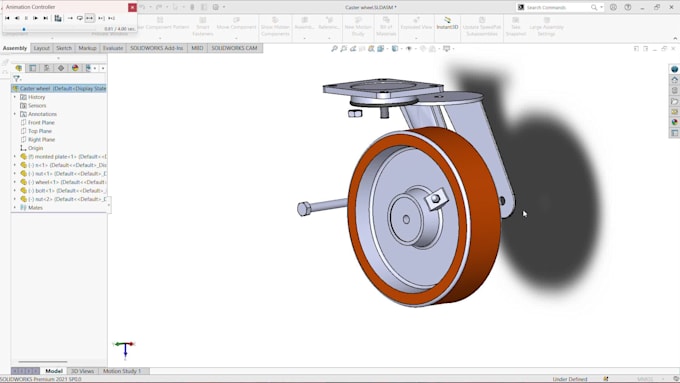Click the fast play double-speed button
680x383 pixels.
(111, 18)
